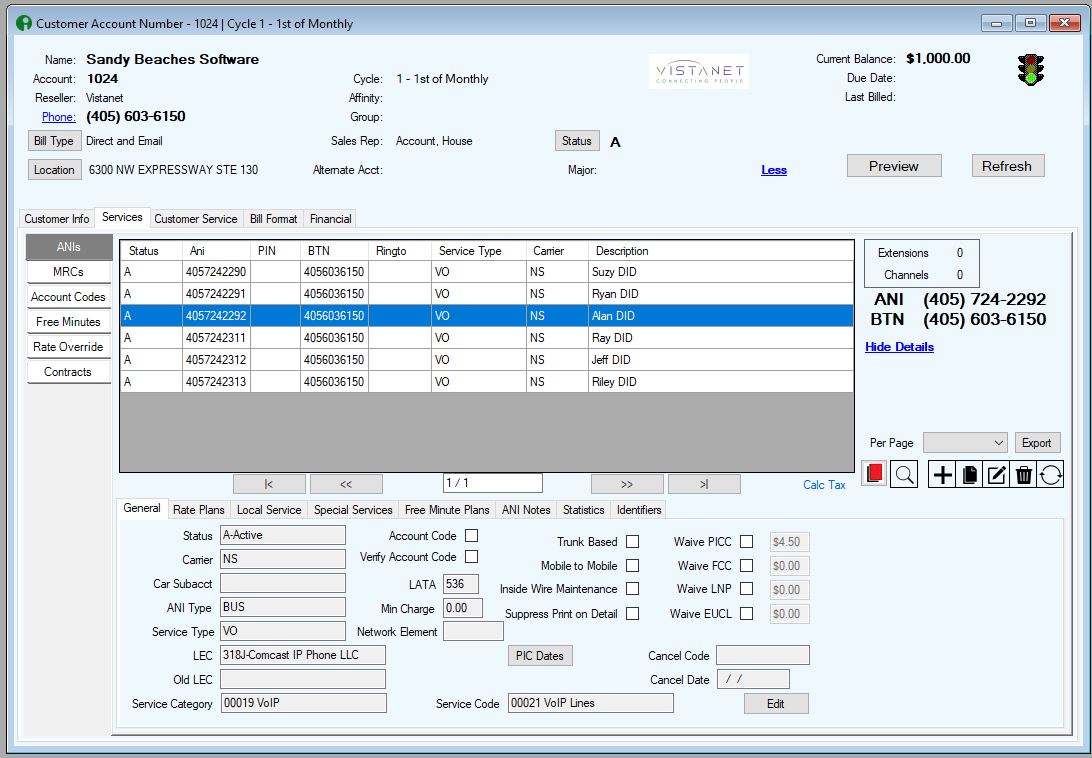Open the Free Minute Plans sub-tab

pyautogui.click(x=447, y=510)
